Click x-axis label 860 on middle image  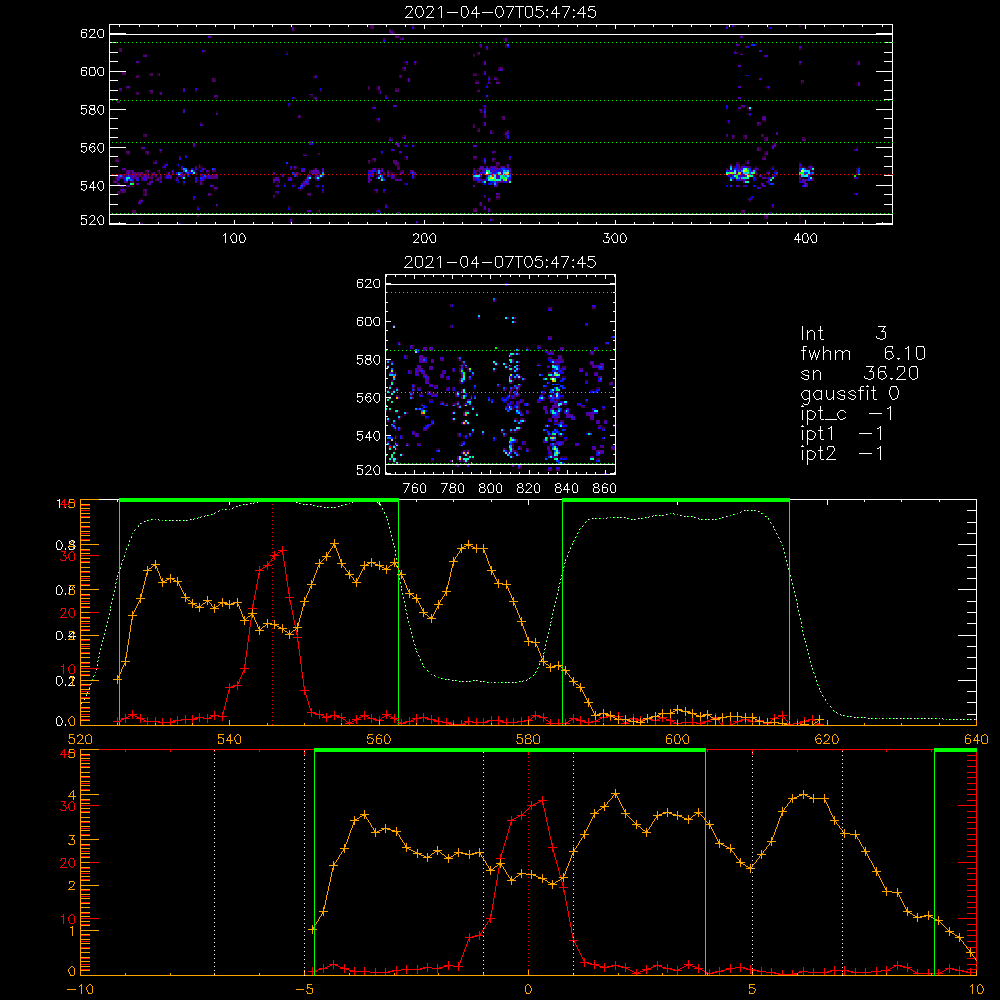click(x=605, y=489)
